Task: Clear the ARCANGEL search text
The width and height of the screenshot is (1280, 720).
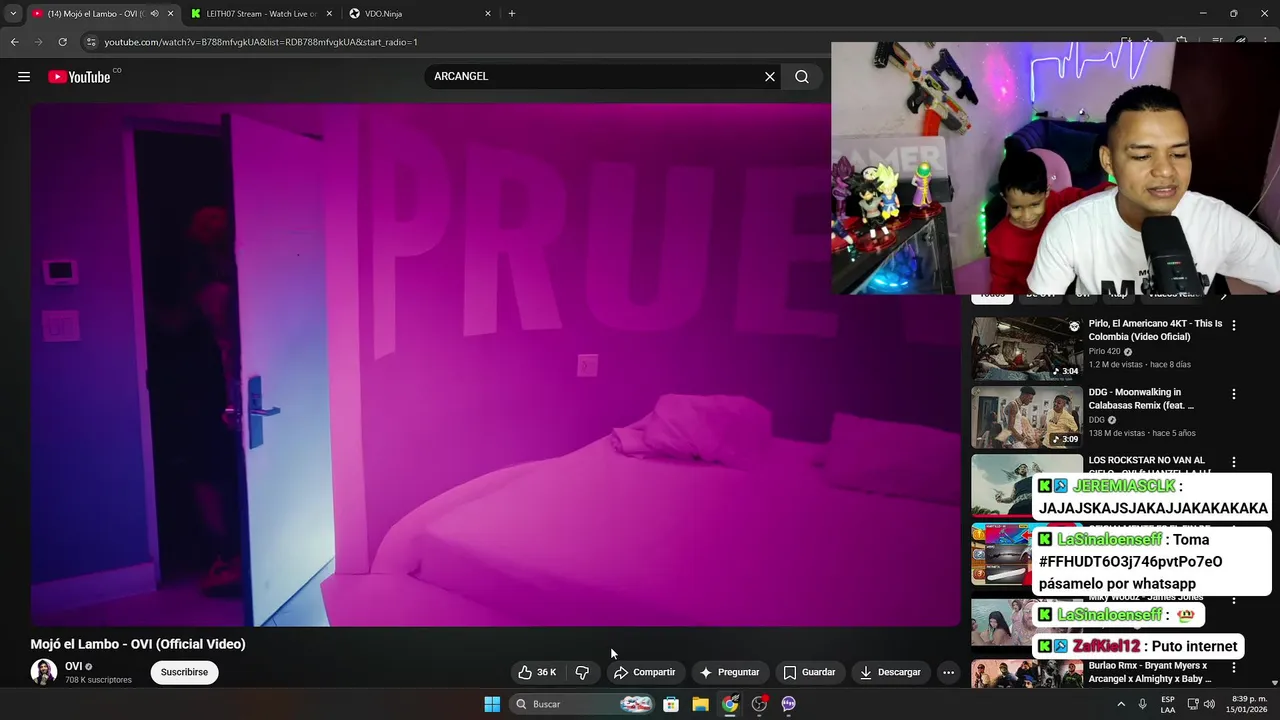Action: tap(770, 77)
